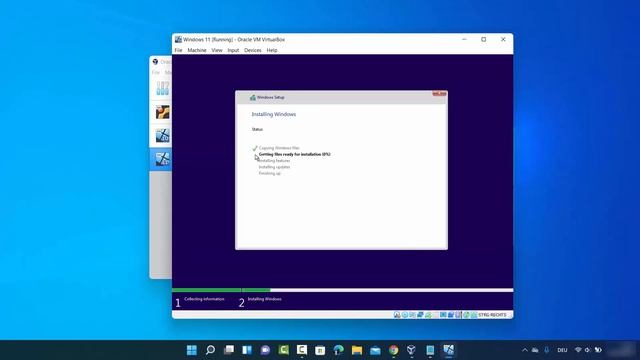Viewport: 640px width, 360px height.
Task: Open the Machine menu
Action: click(197, 50)
